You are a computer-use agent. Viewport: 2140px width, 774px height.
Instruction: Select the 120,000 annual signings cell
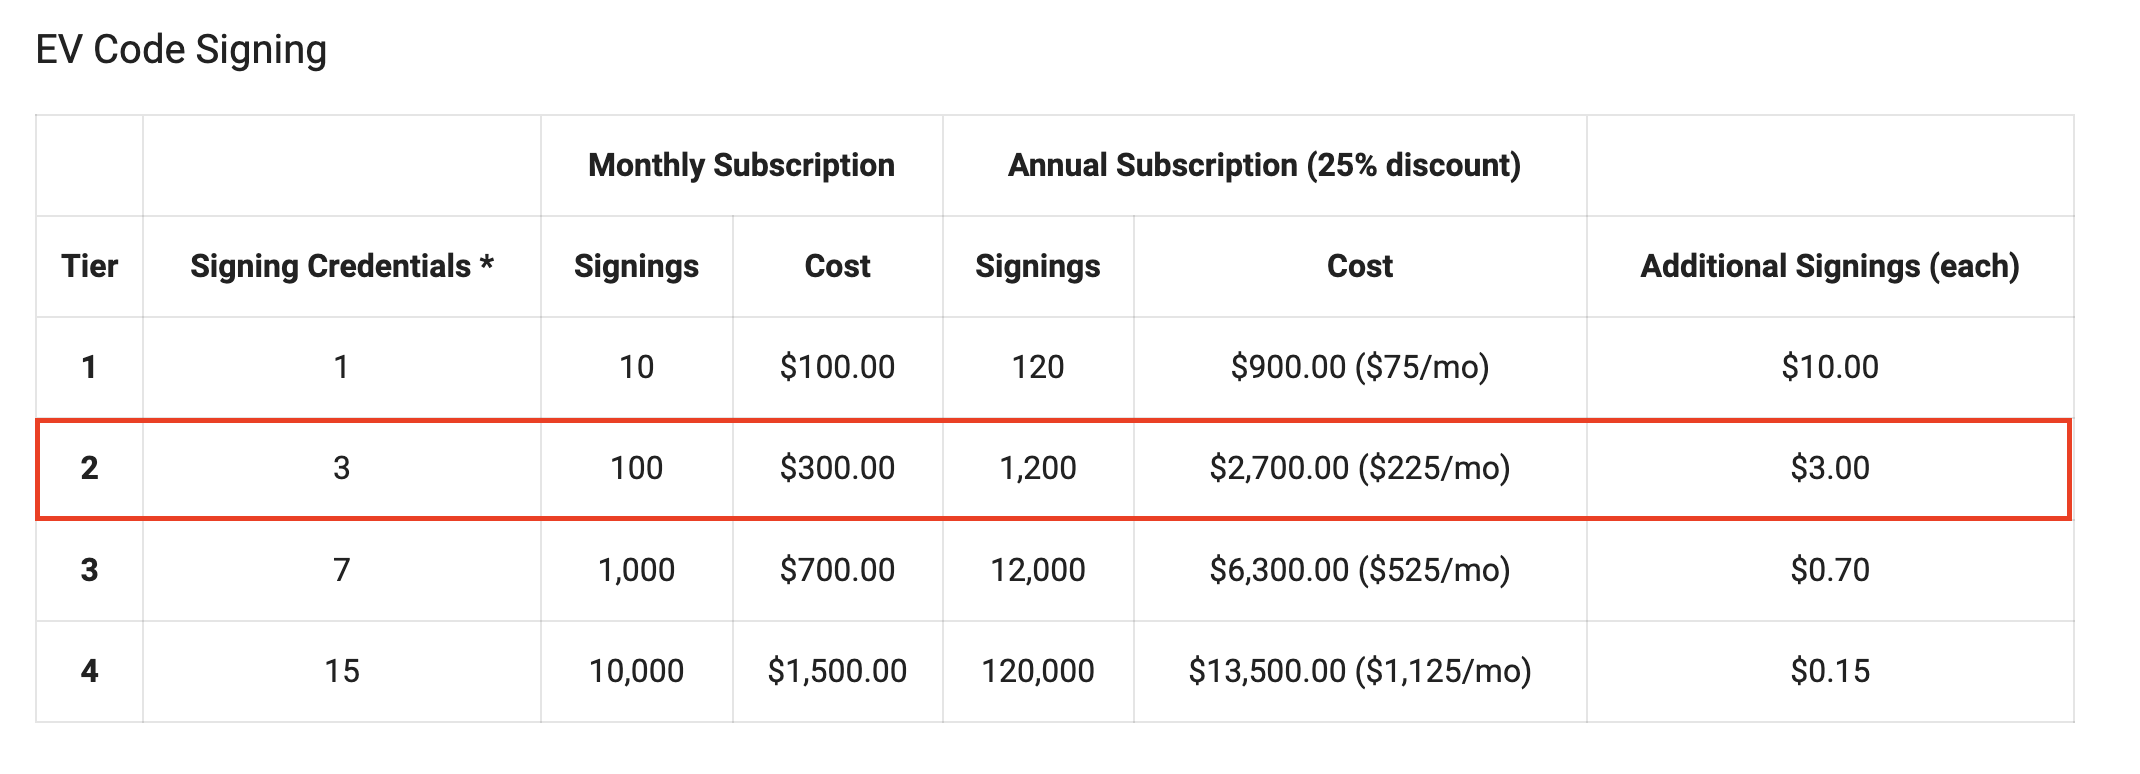pos(1037,671)
